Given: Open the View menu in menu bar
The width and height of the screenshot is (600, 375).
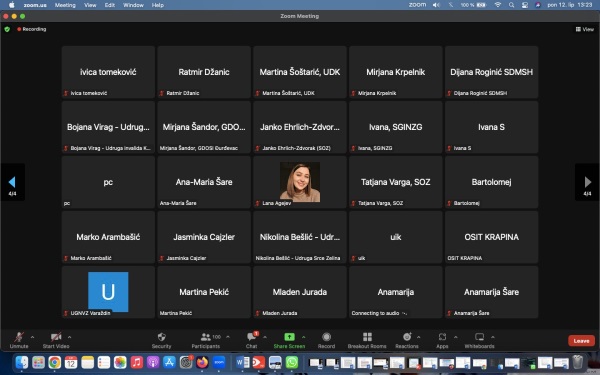Looking at the screenshot, I should click(x=90, y=5).
